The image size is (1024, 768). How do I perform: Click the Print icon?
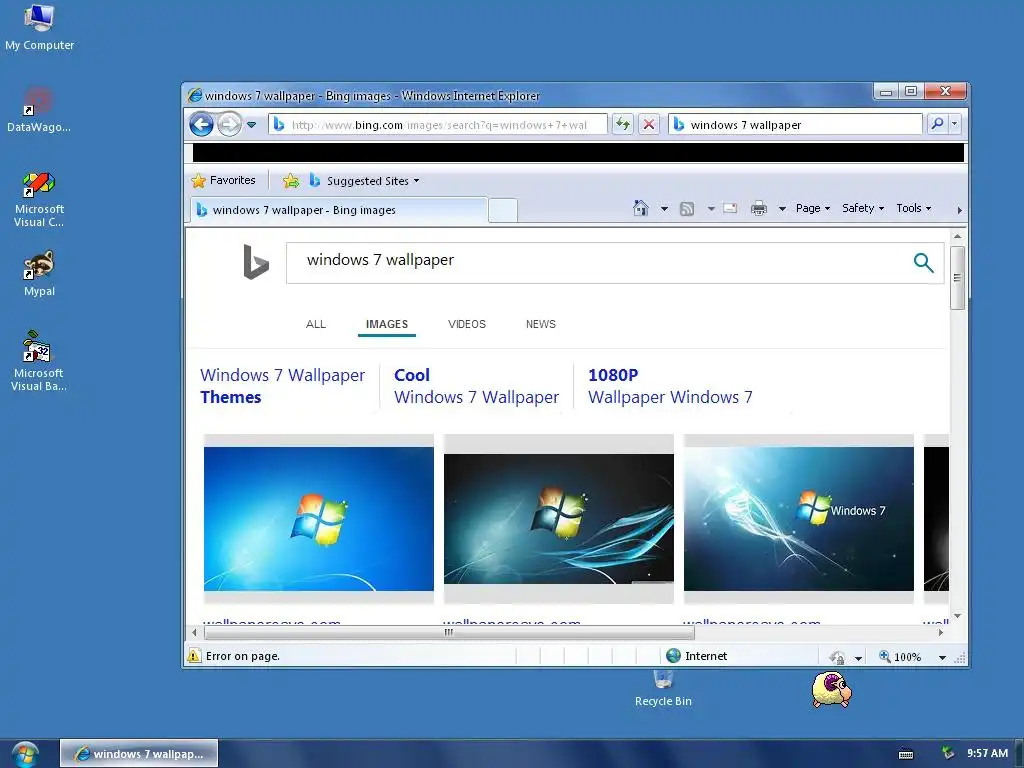(759, 209)
